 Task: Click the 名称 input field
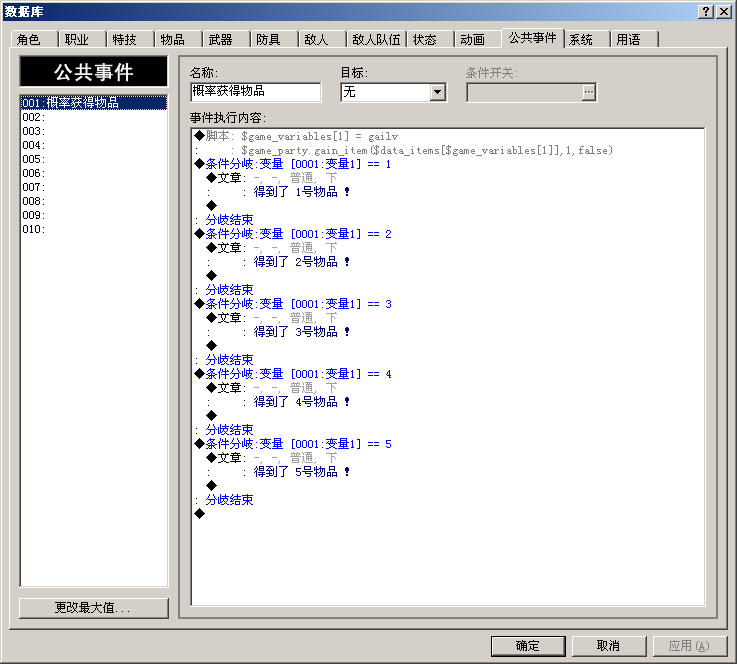coord(256,92)
